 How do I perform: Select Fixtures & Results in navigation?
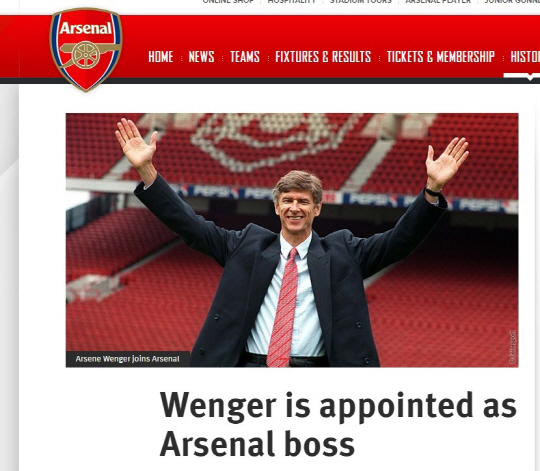[x=323, y=57]
